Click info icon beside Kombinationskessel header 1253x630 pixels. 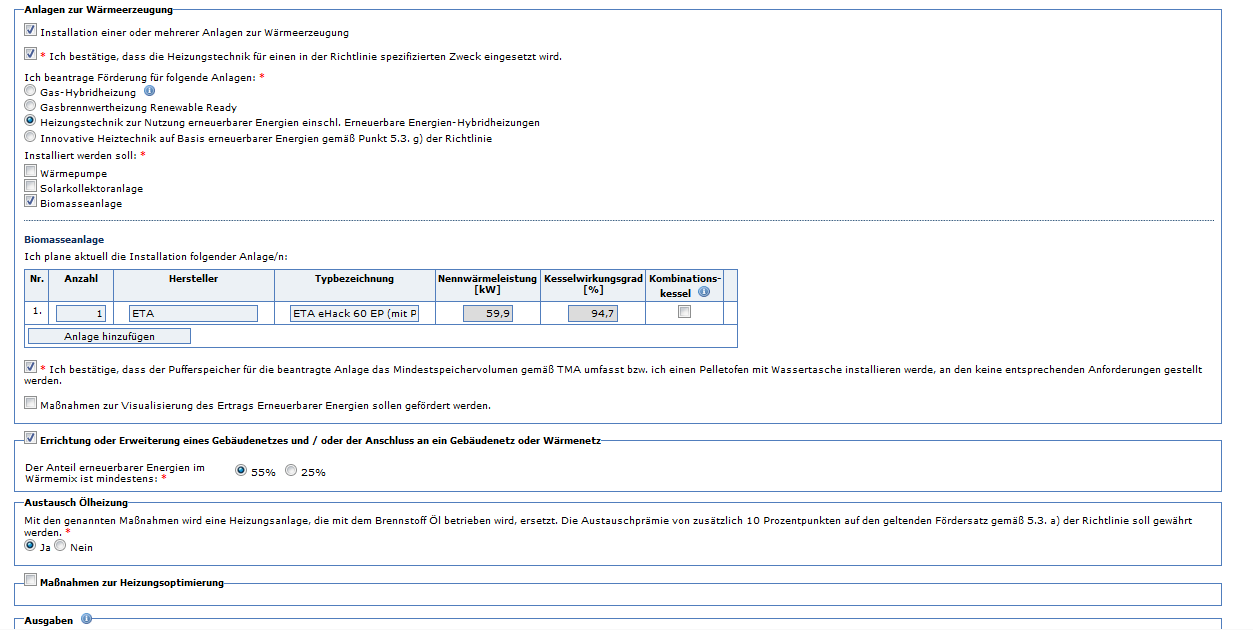pos(704,292)
